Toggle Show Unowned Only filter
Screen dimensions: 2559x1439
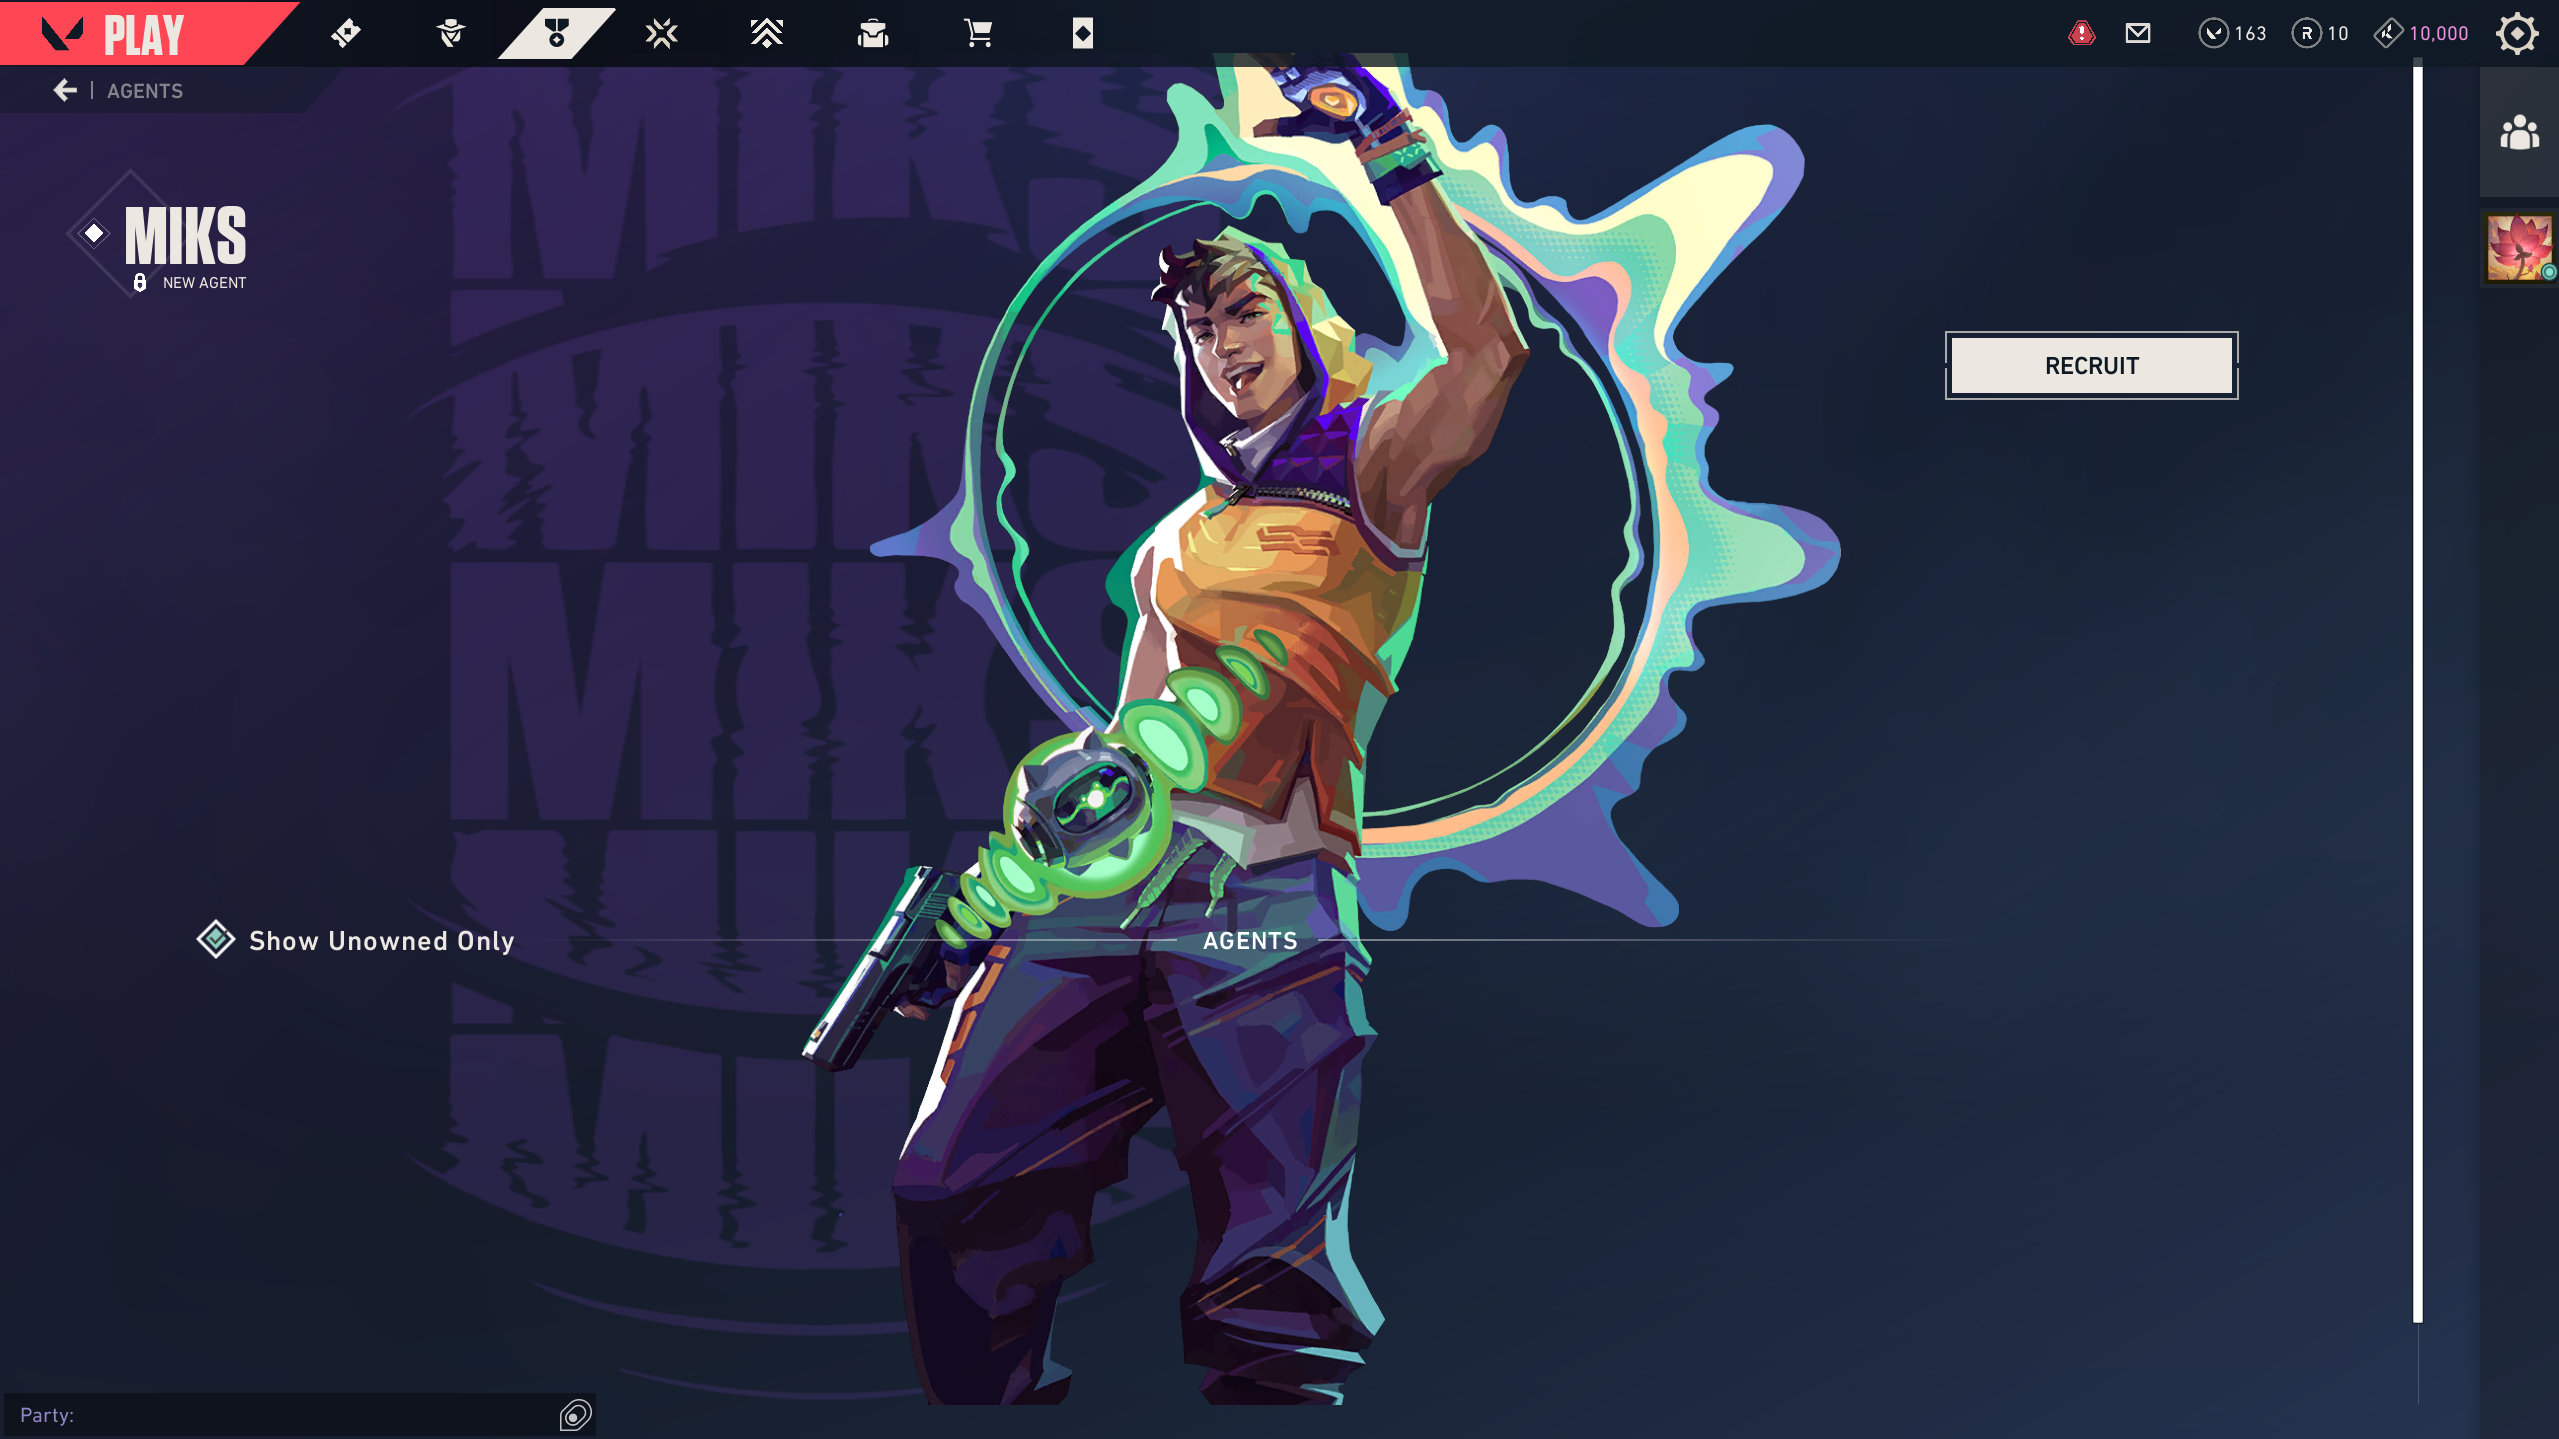click(356, 940)
